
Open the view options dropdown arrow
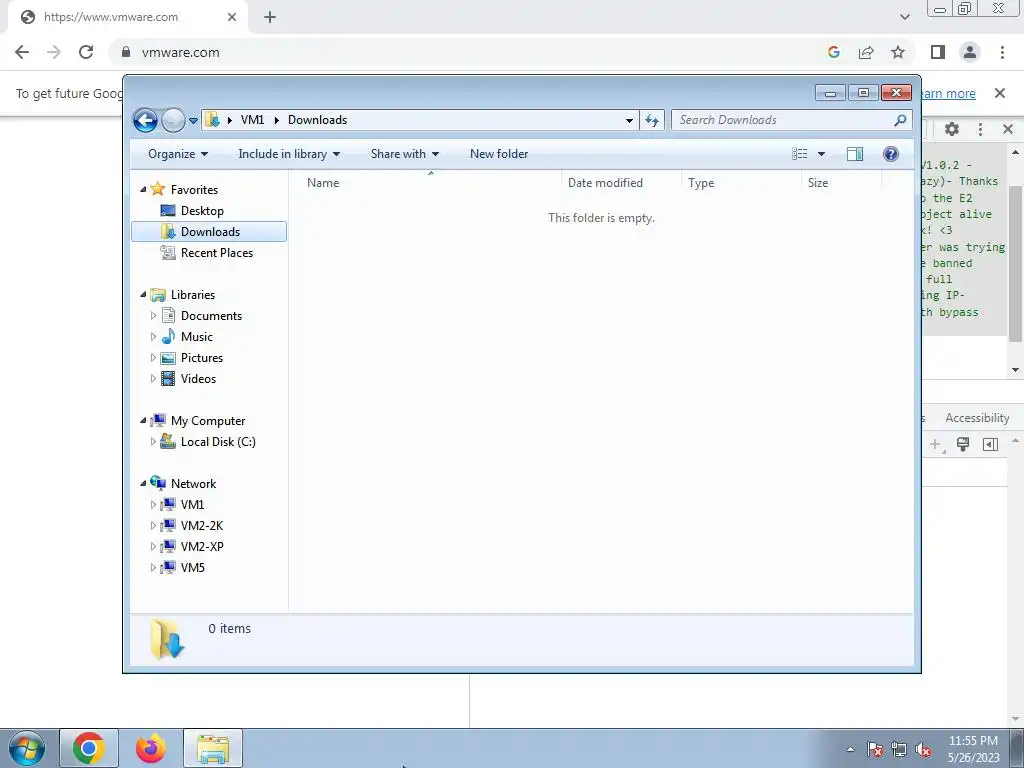tap(822, 154)
